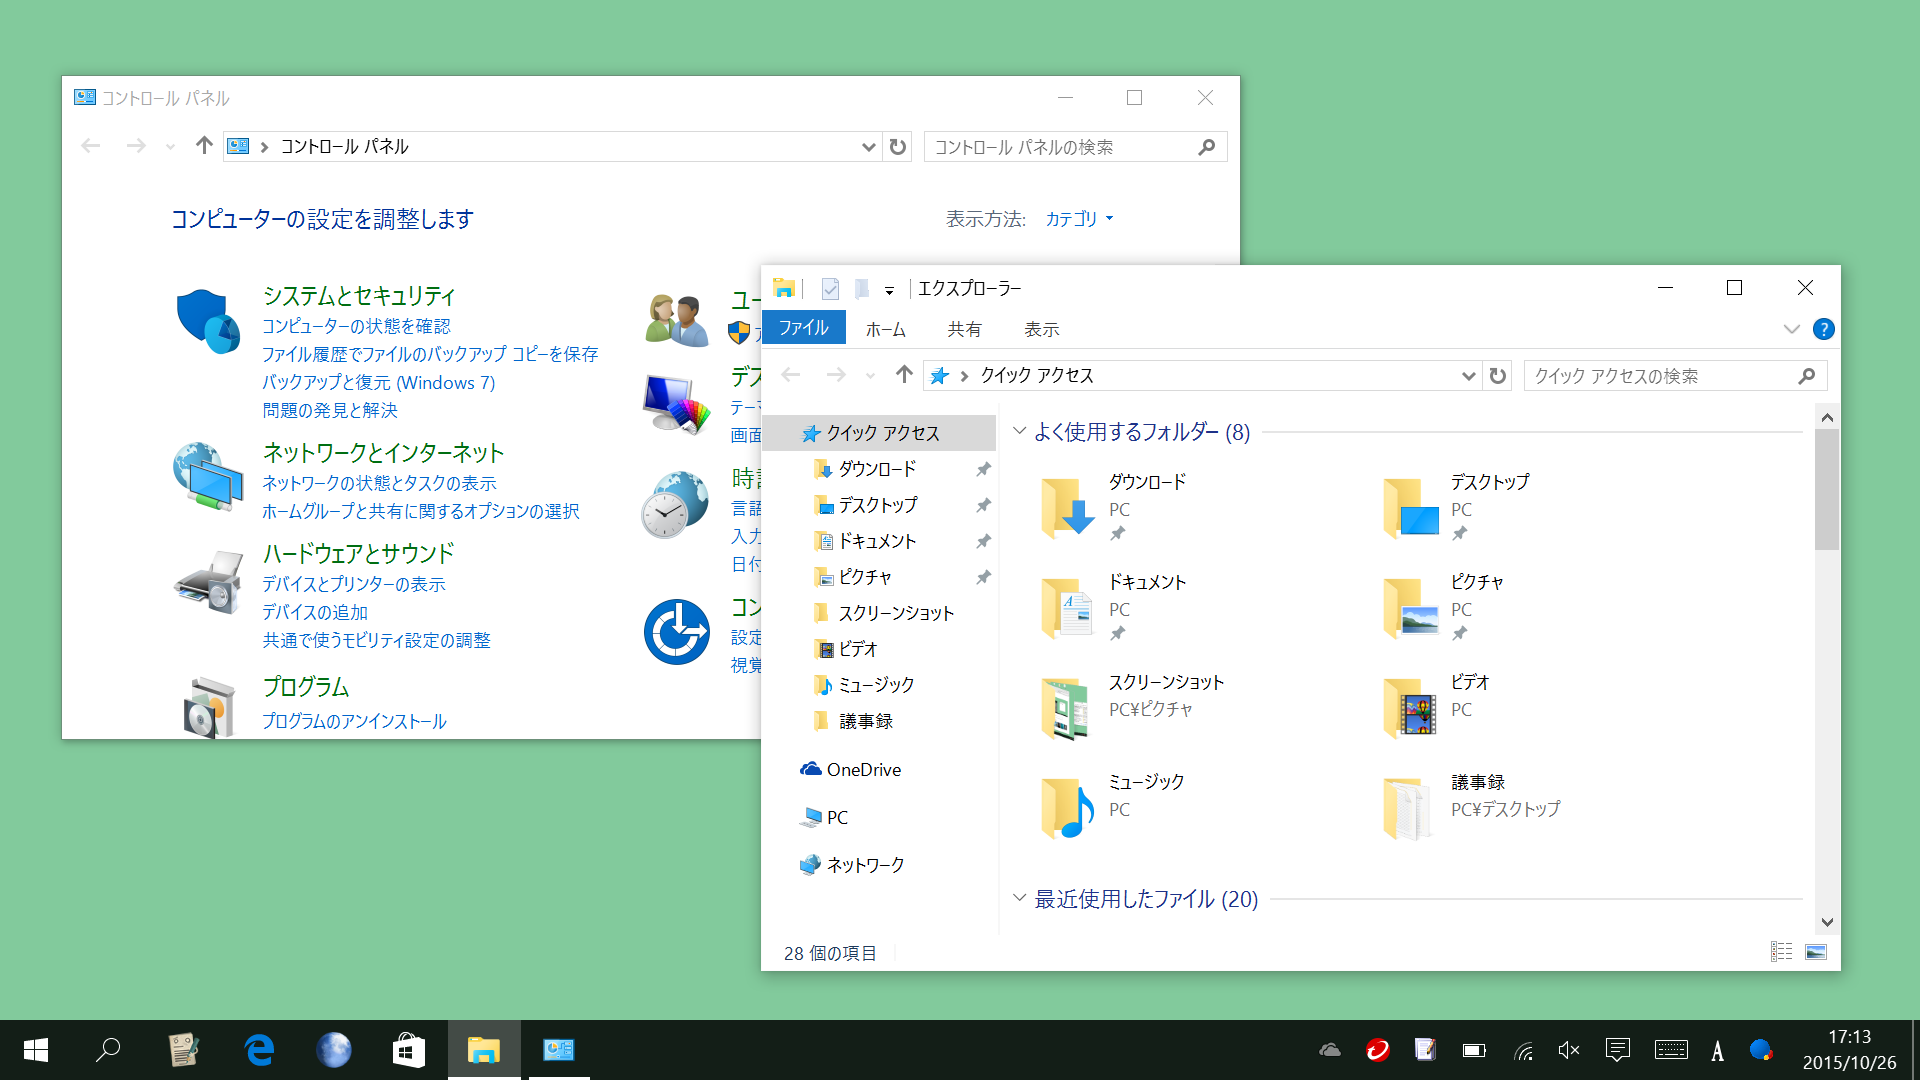The width and height of the screenshot is (1920, 1080).
Task: Open プログラムのアンインストール in Control Panel
Action: [x=352, y=721]
